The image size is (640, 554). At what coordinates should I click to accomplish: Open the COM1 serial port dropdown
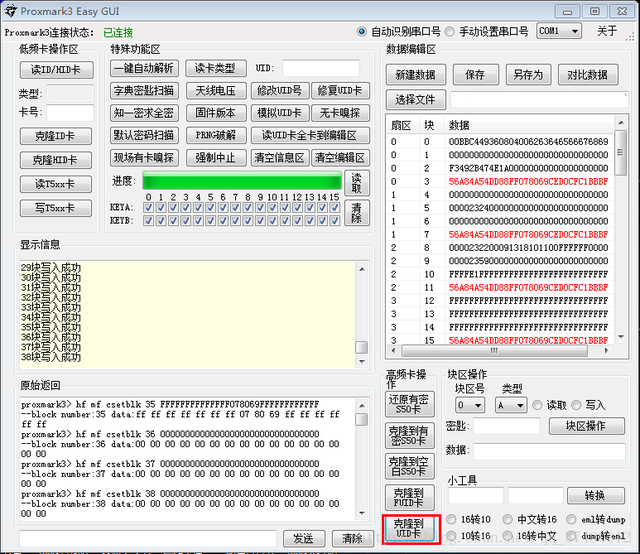pos(559,31)
